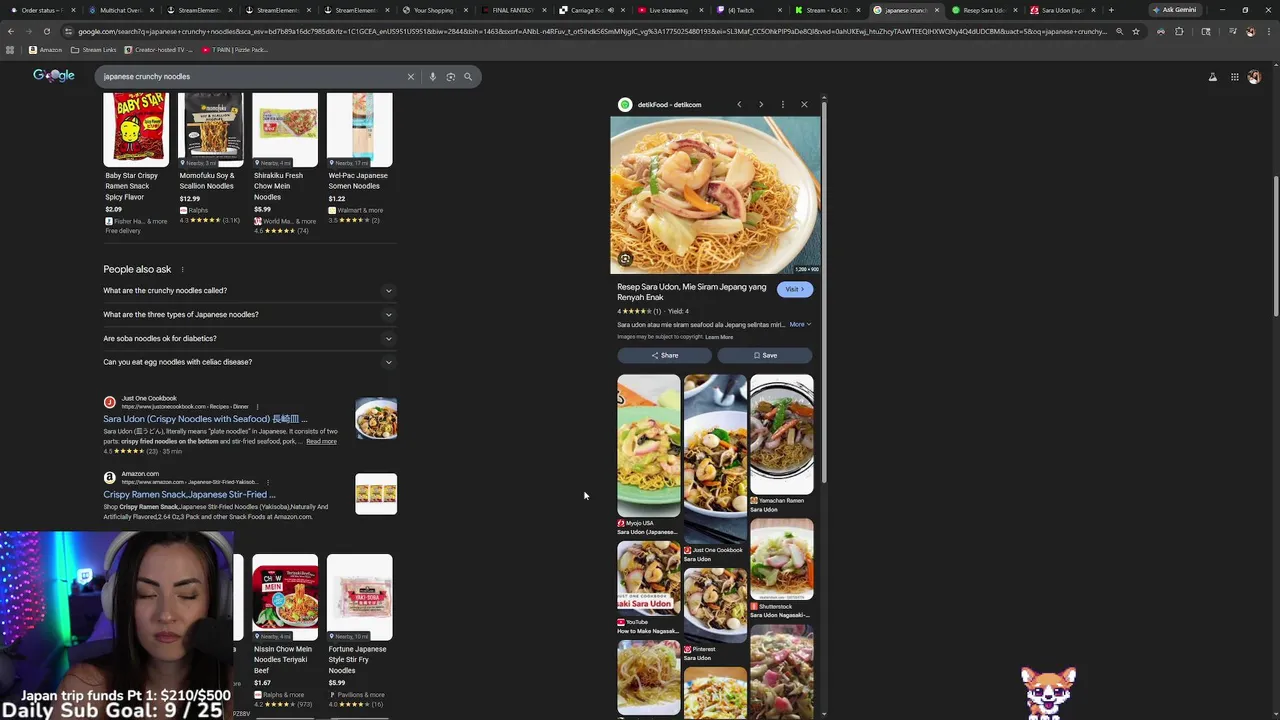Click Read more on Just One Cookbook snippet
The image size is (1280, 720).
tap(321, 441)
